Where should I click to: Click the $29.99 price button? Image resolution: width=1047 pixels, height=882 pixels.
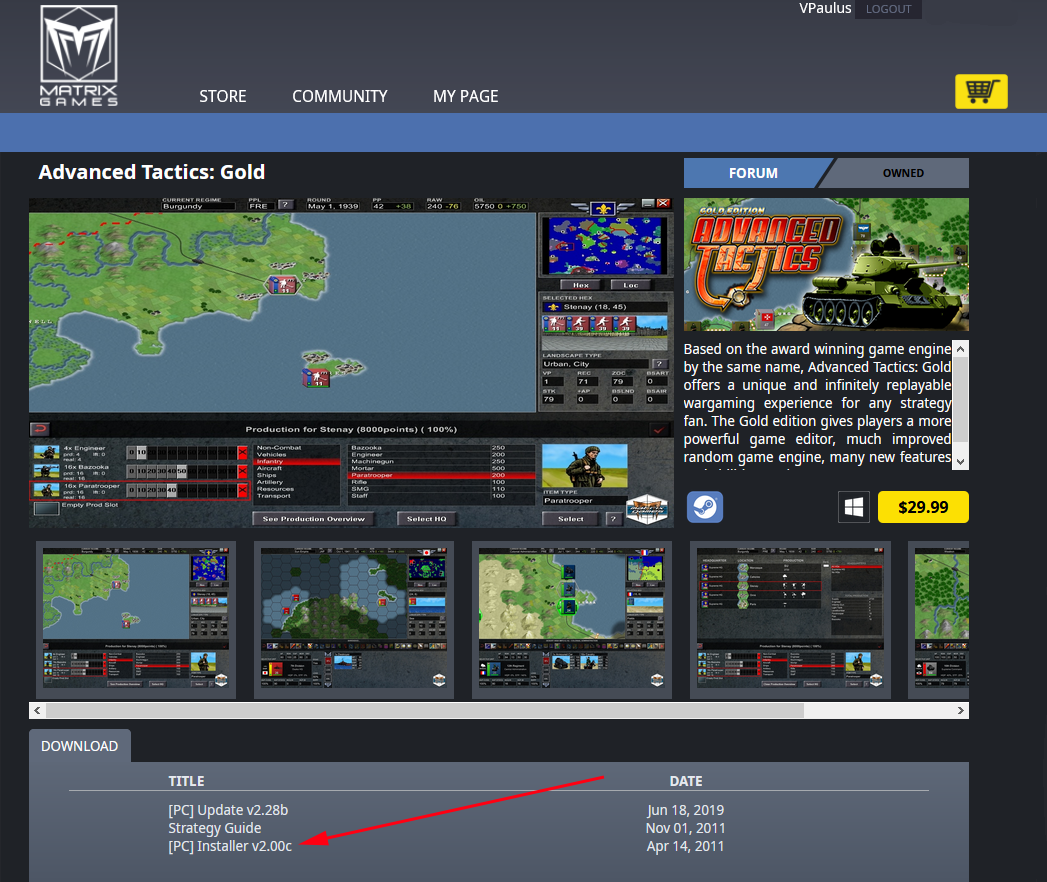[x=923, y=507]
